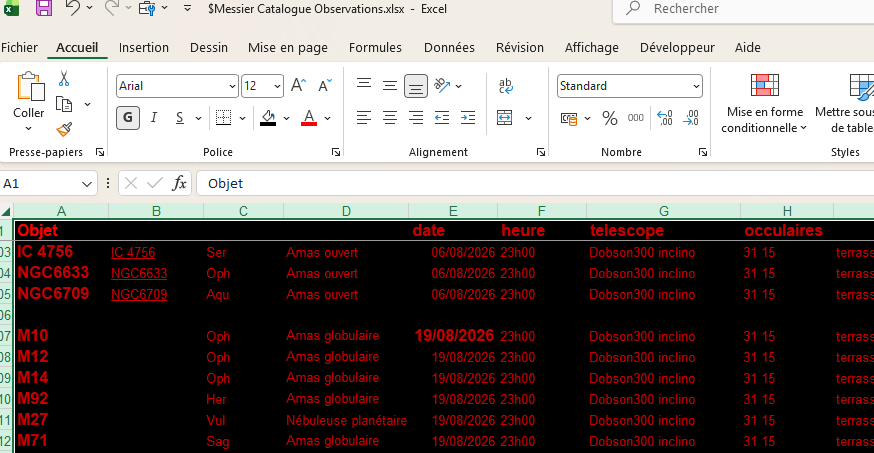Open Alignement settings dialog launcher

point(541,152)
